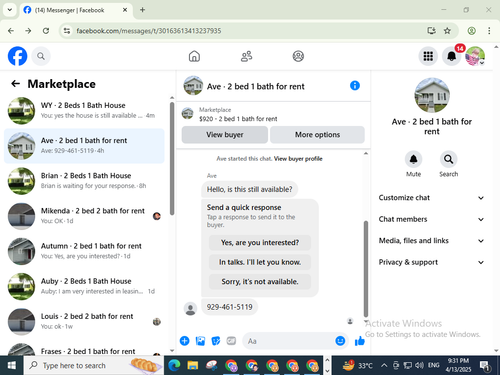Click the More options button
Image resolution: width=500 pixels, height=375 pixels.
tap(317, 135)
